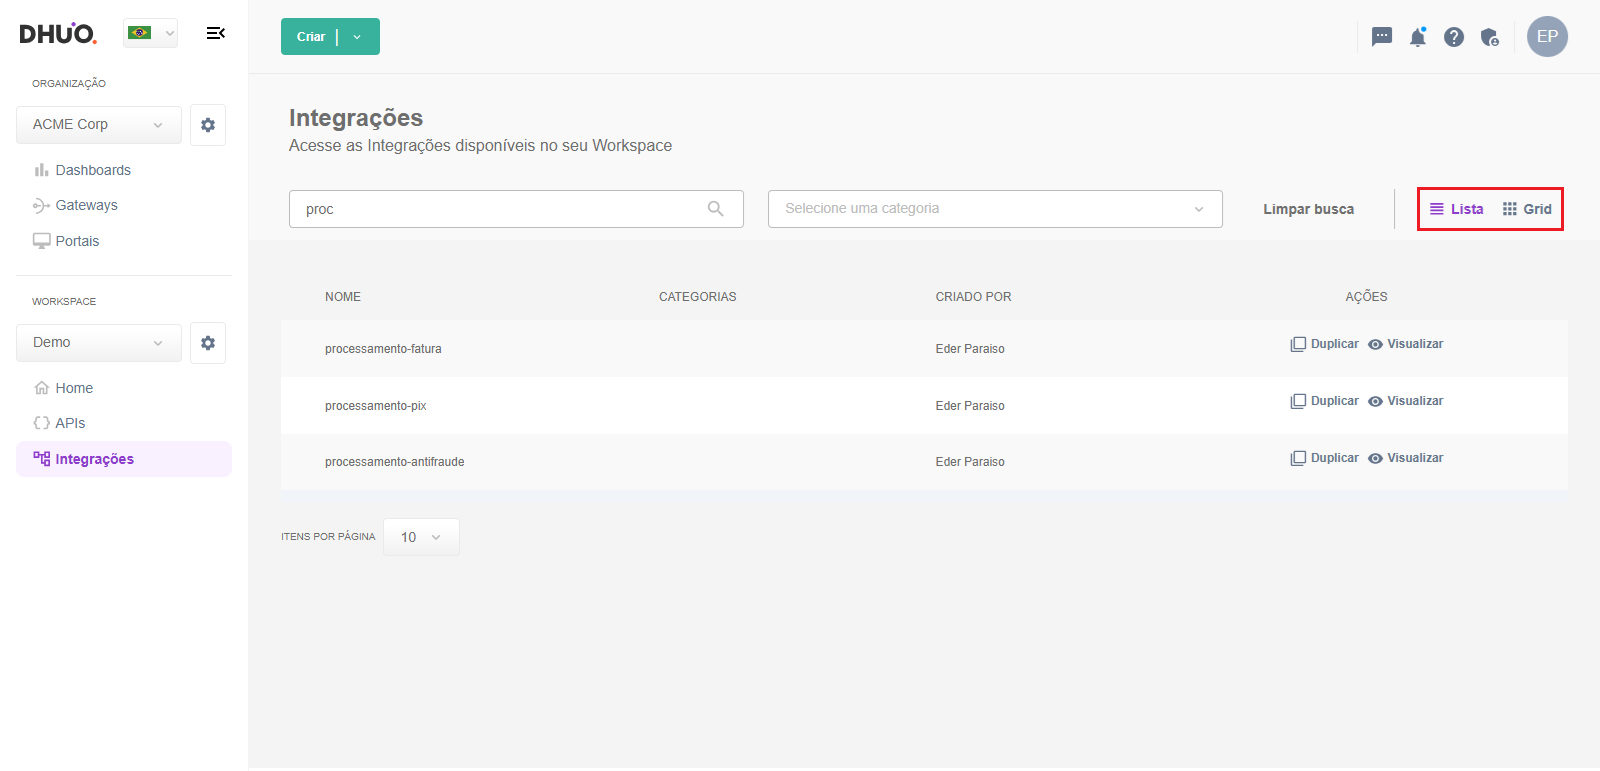Open items per page dropdown showing 10

coord(421,537)
